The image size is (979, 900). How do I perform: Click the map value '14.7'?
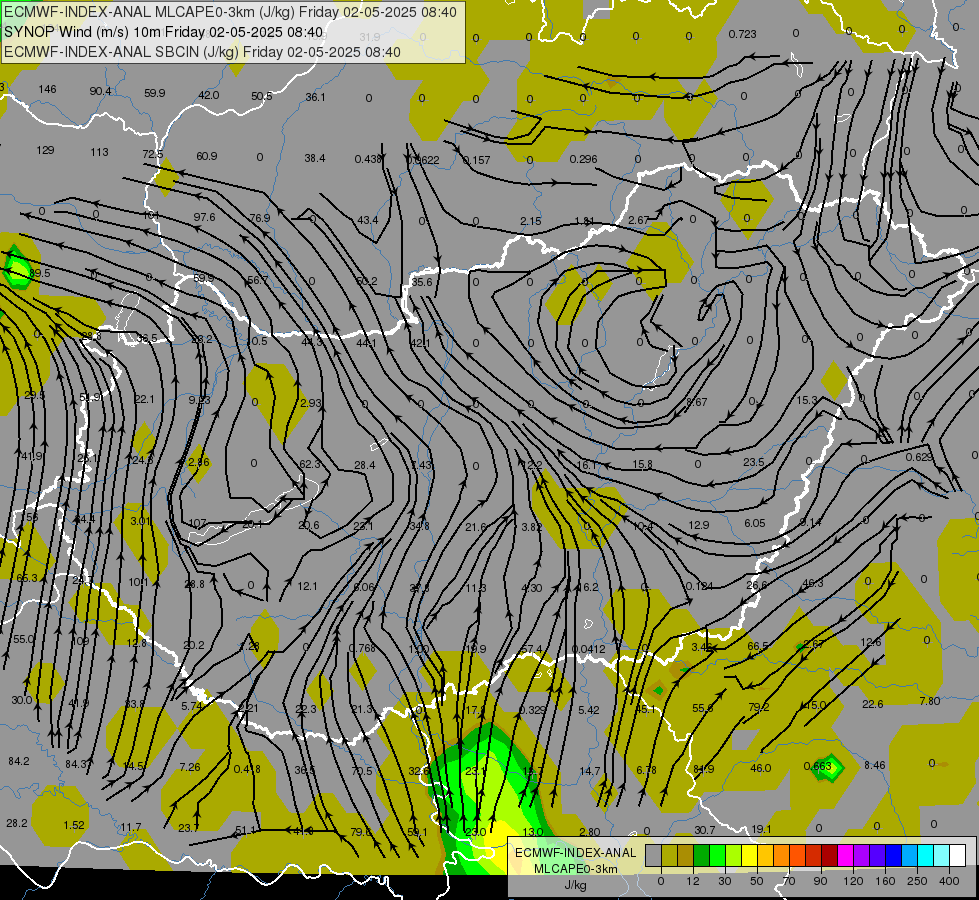click(x=589, y=771)
